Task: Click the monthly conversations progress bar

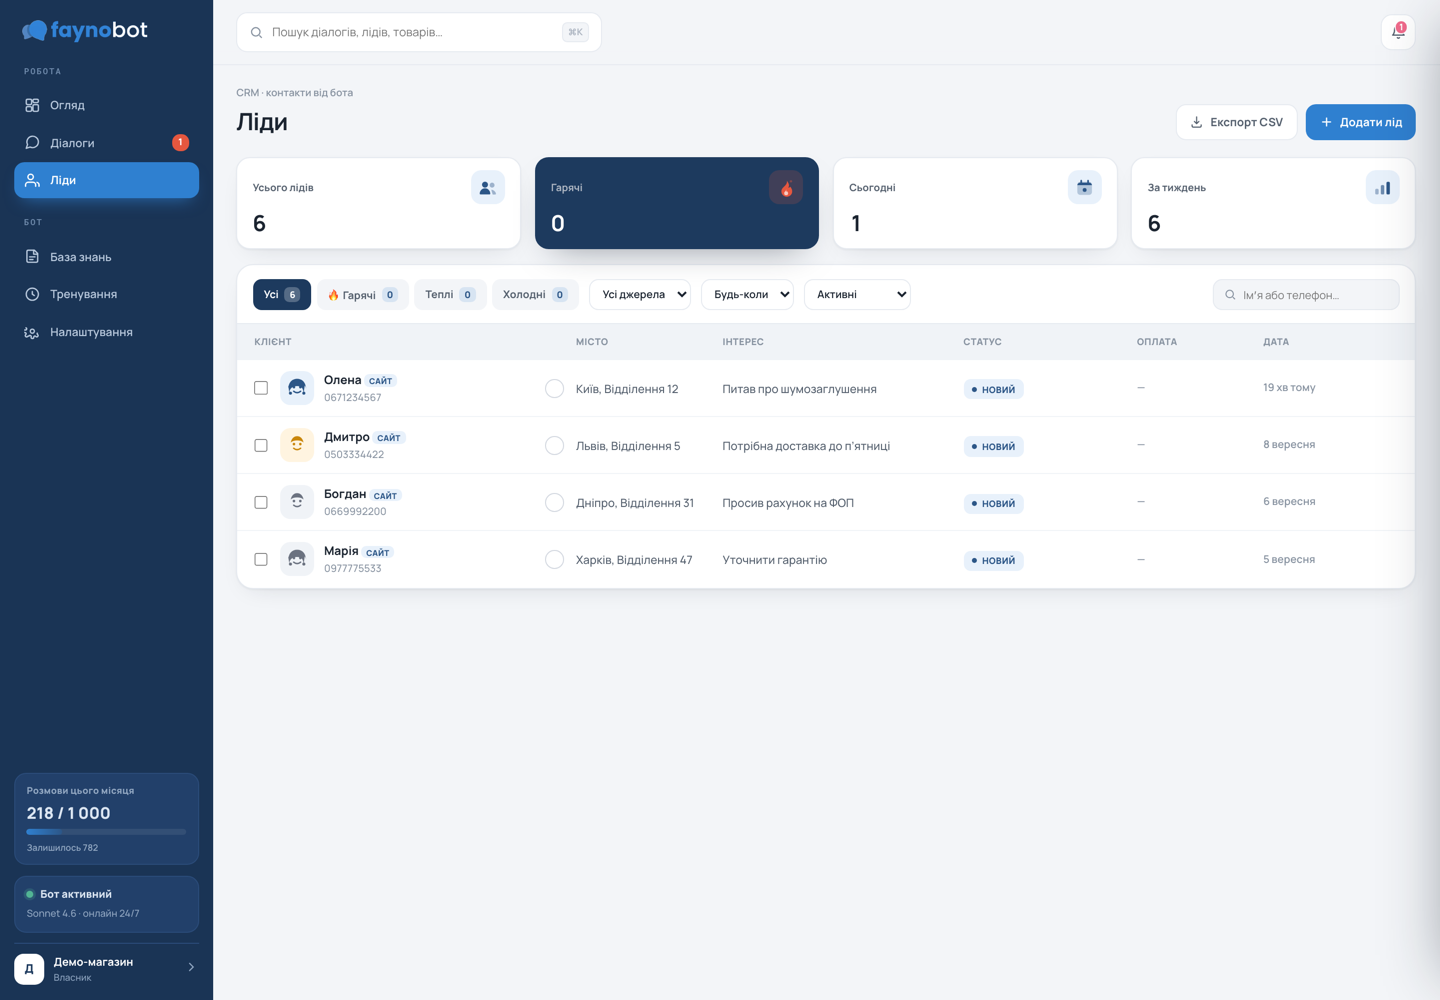Action: pyautogui.click(x=106, y=831)
